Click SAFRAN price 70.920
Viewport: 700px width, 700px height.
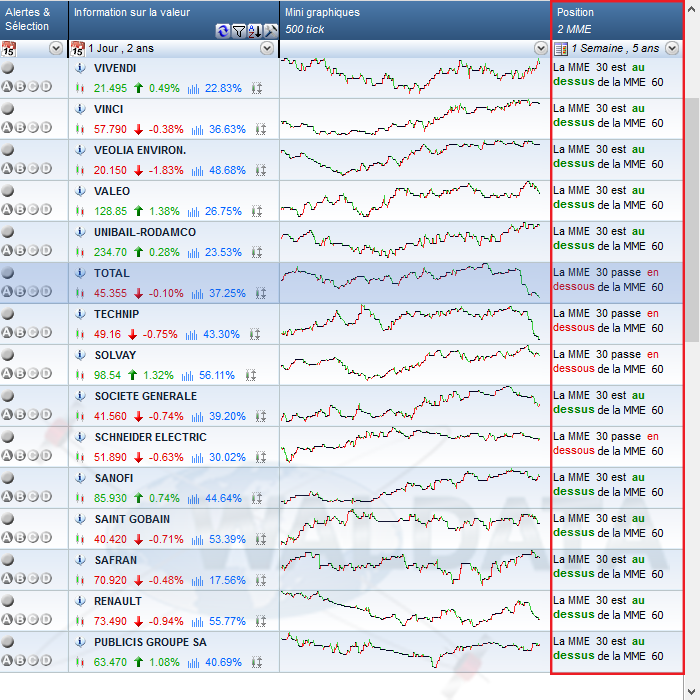(x=110, y=580)
